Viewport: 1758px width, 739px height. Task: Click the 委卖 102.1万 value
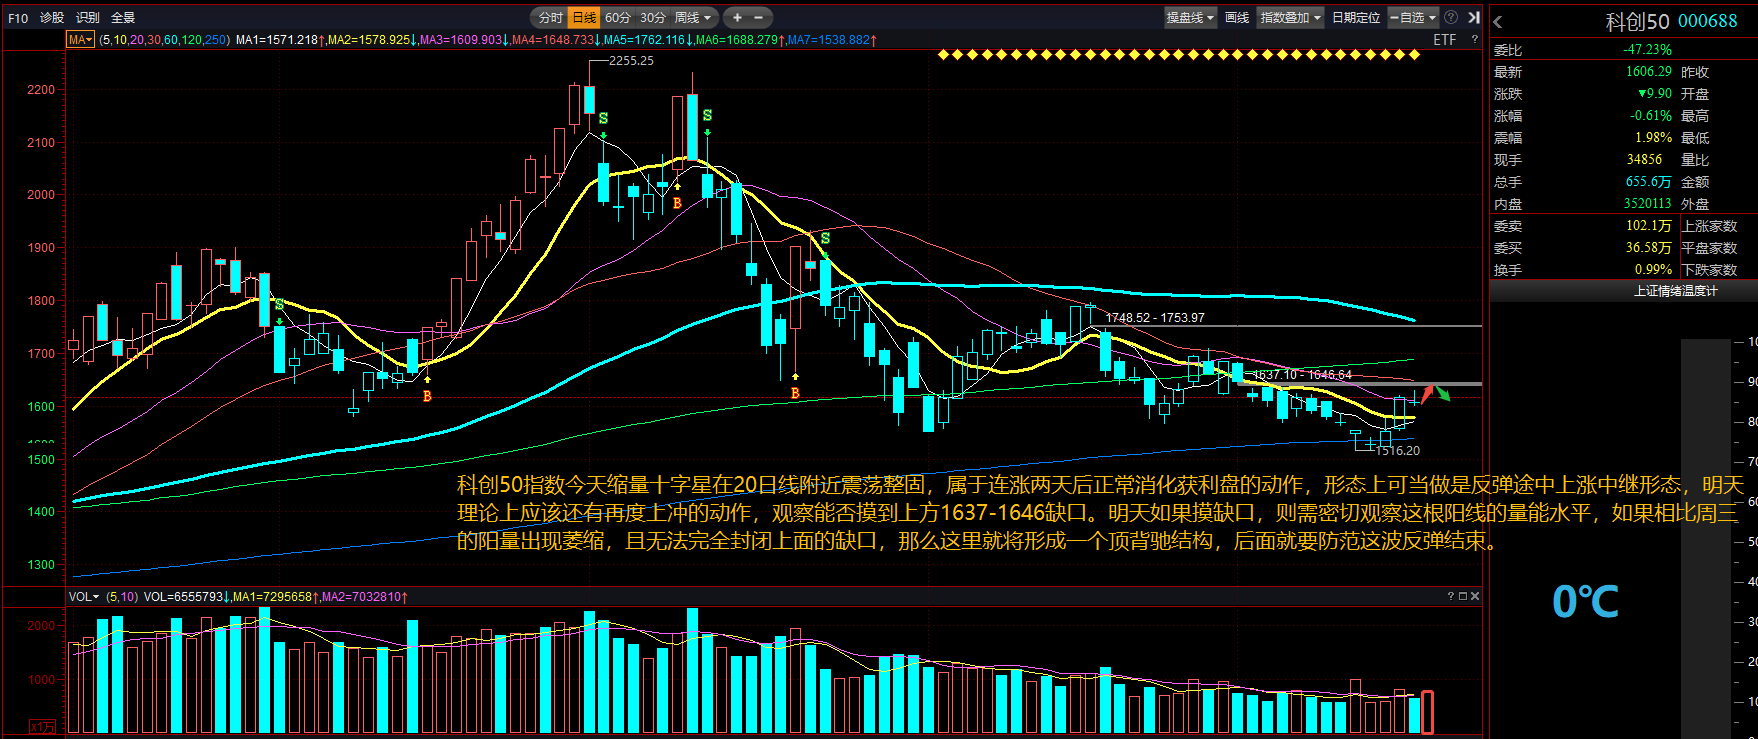(1649, 226)
